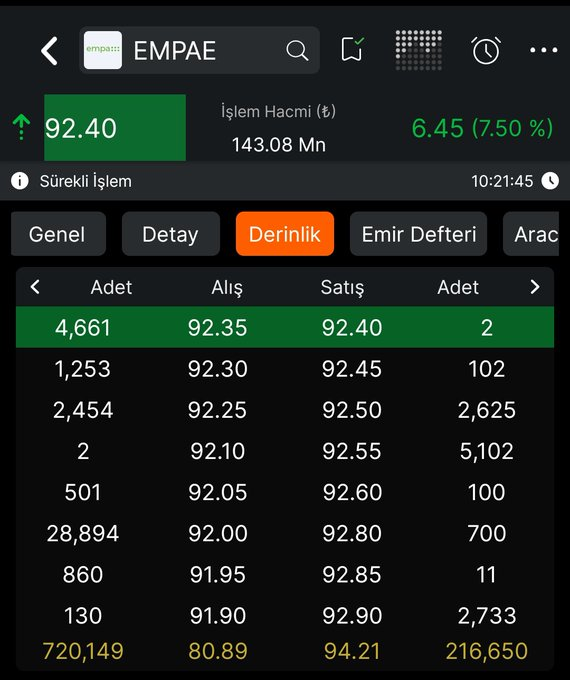The height and width of the screenshot is (680, 570).
Task: Select bid price 92.10
Action: pos(217,451)
